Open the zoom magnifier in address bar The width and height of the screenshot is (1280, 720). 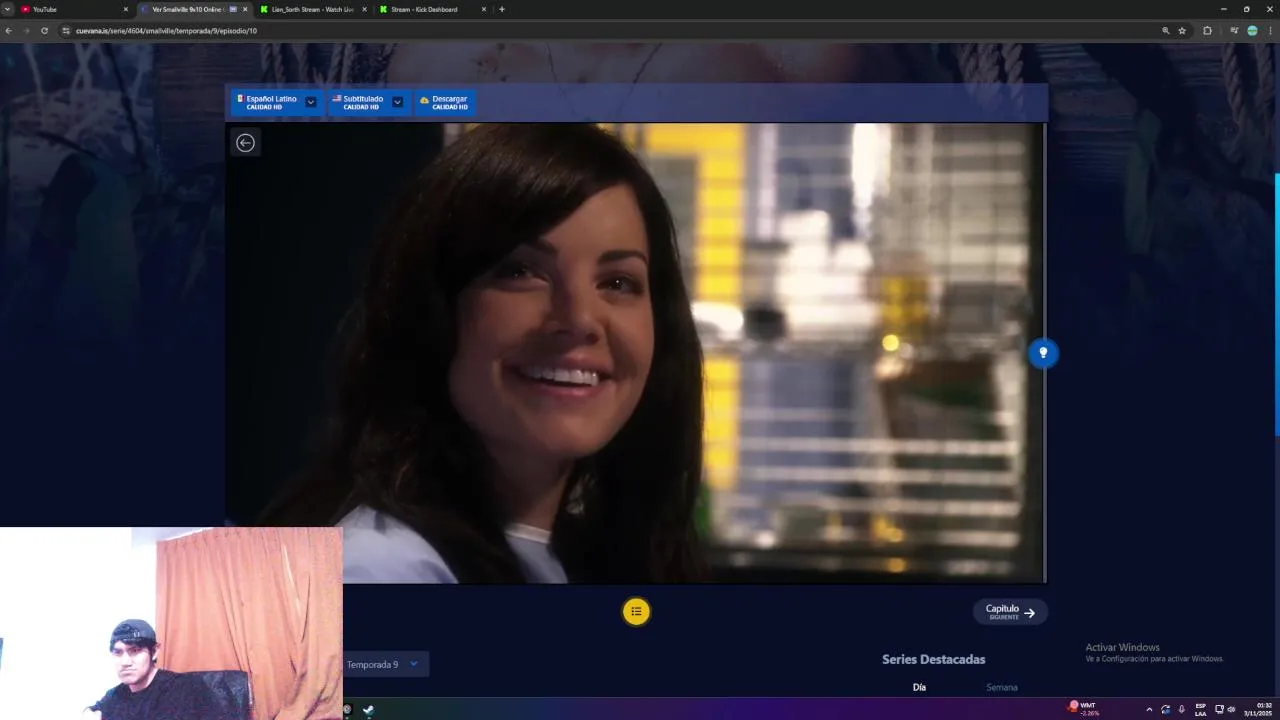click(x=1165, y=31)
